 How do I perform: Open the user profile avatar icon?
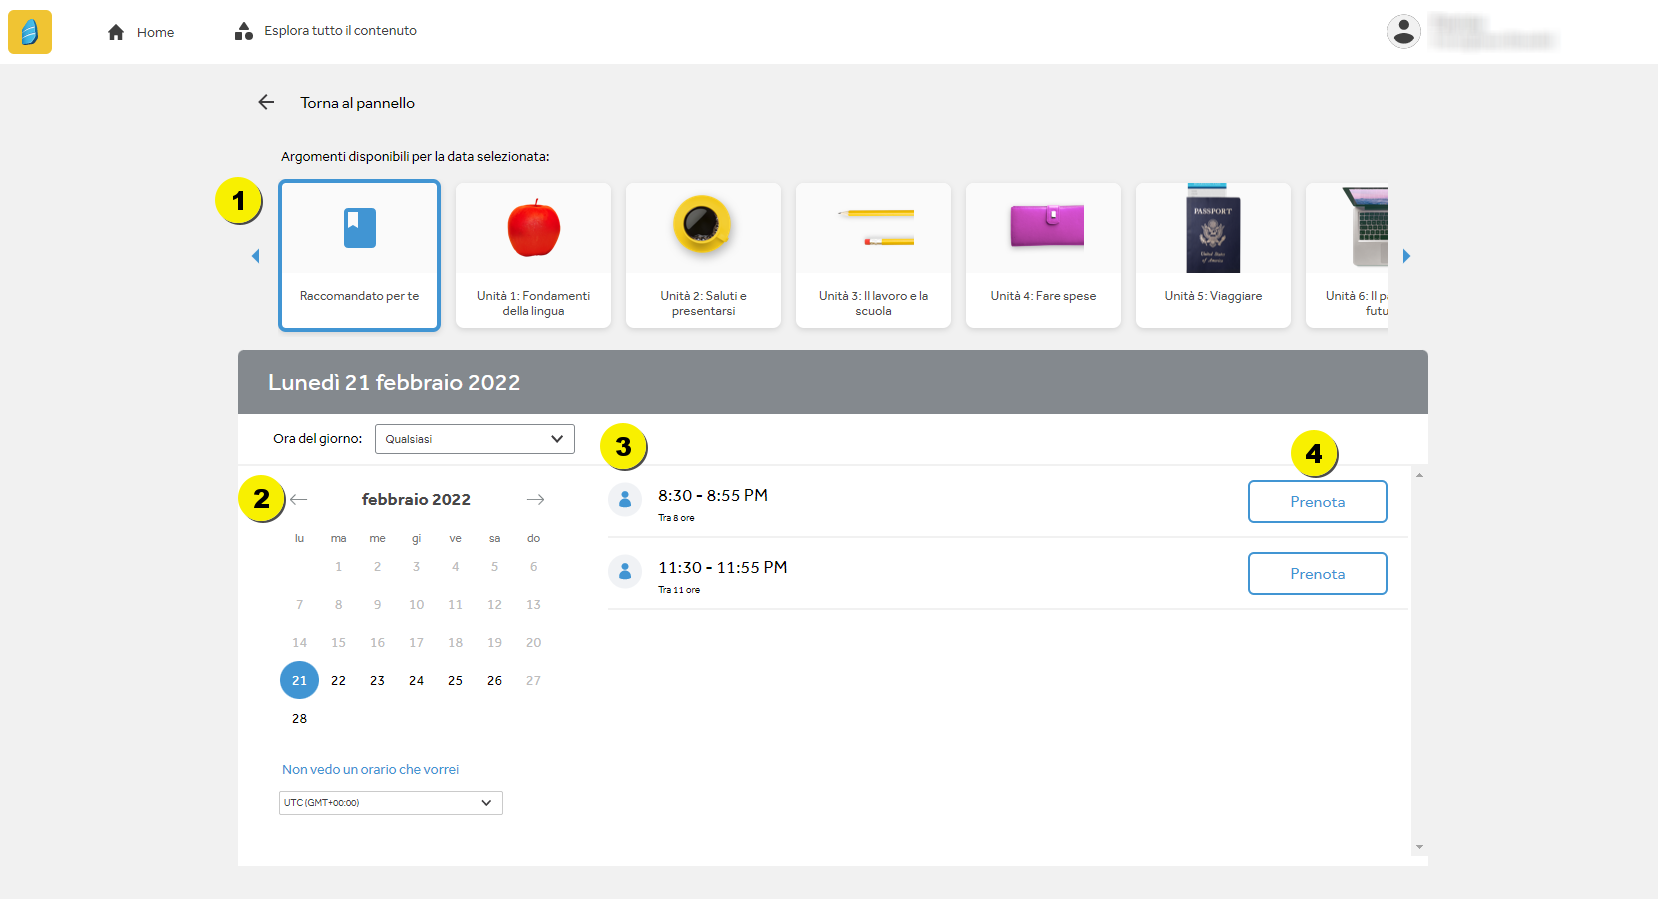click(1403, 31)
